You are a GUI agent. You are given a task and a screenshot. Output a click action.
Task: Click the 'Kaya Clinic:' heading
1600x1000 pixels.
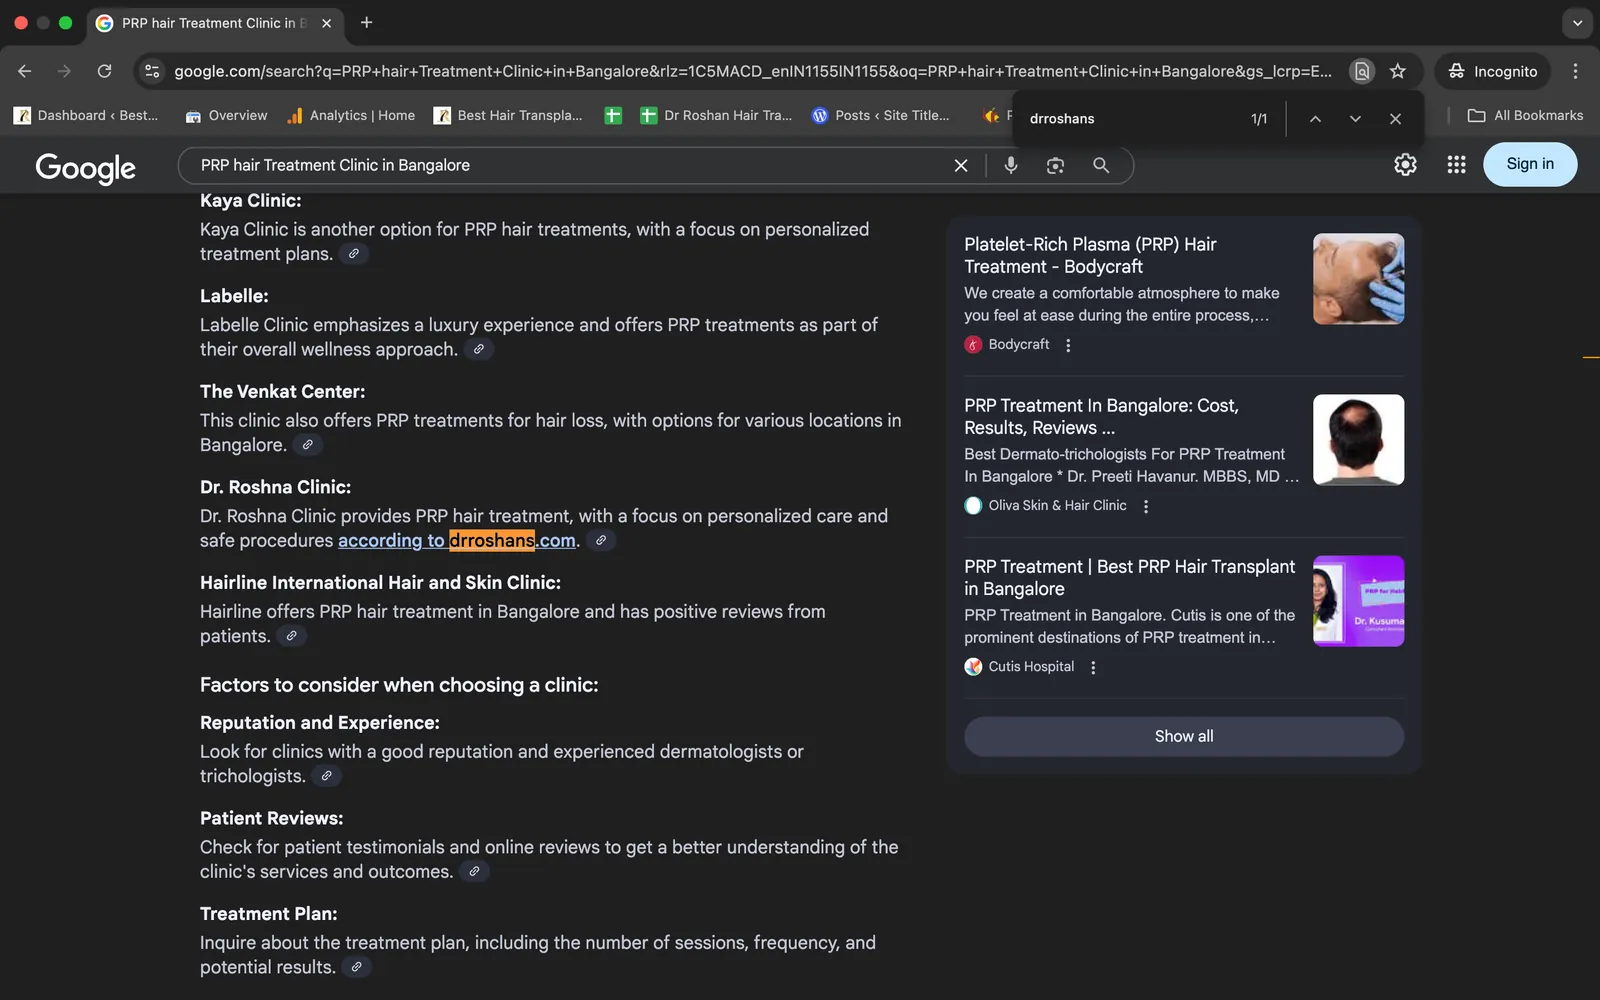[x=250, y=200]
